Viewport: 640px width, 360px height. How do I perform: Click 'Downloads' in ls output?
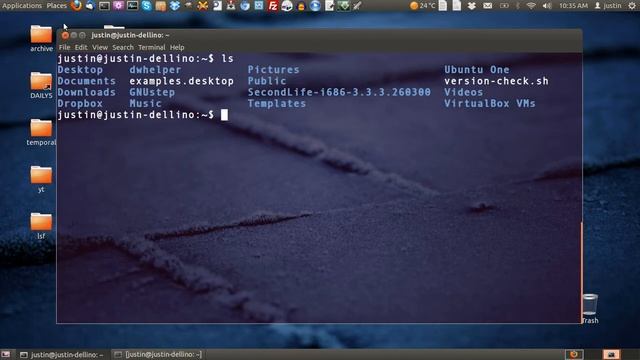[87, 92]
